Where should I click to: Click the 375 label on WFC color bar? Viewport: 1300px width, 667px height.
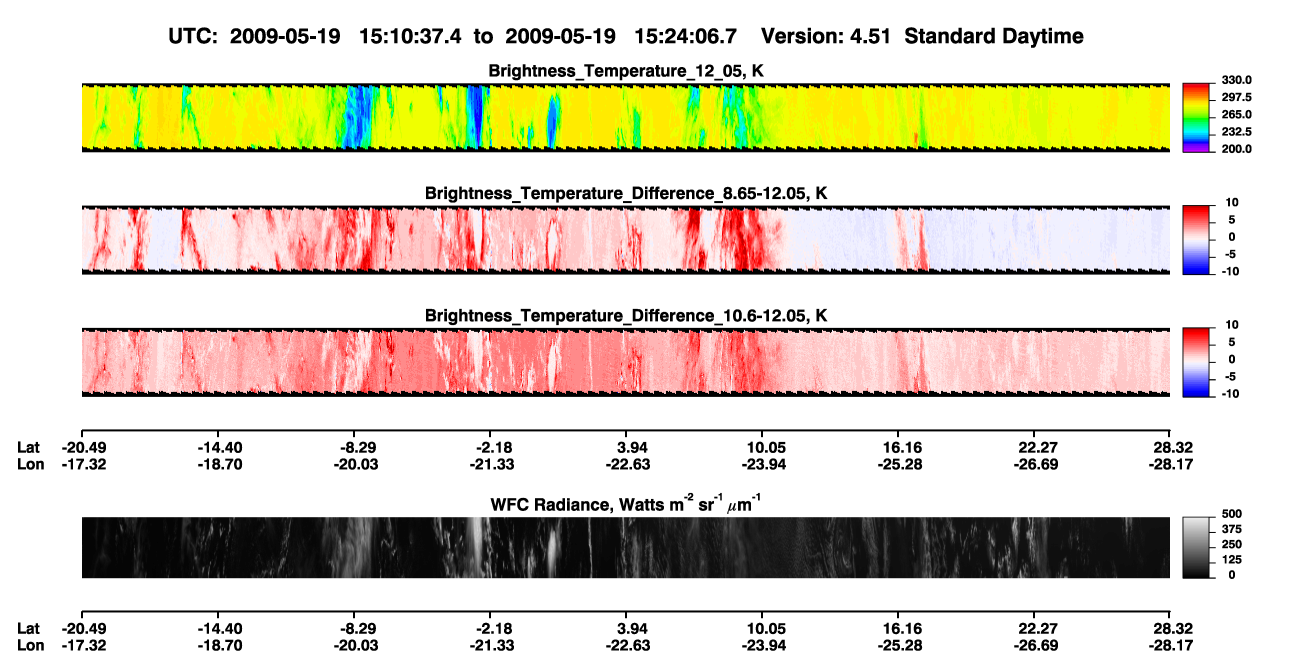point(1233,530)
